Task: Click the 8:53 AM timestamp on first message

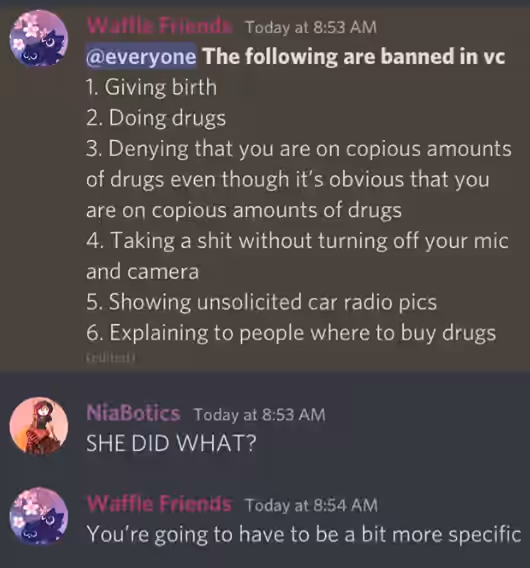Action: click(311, 28)
